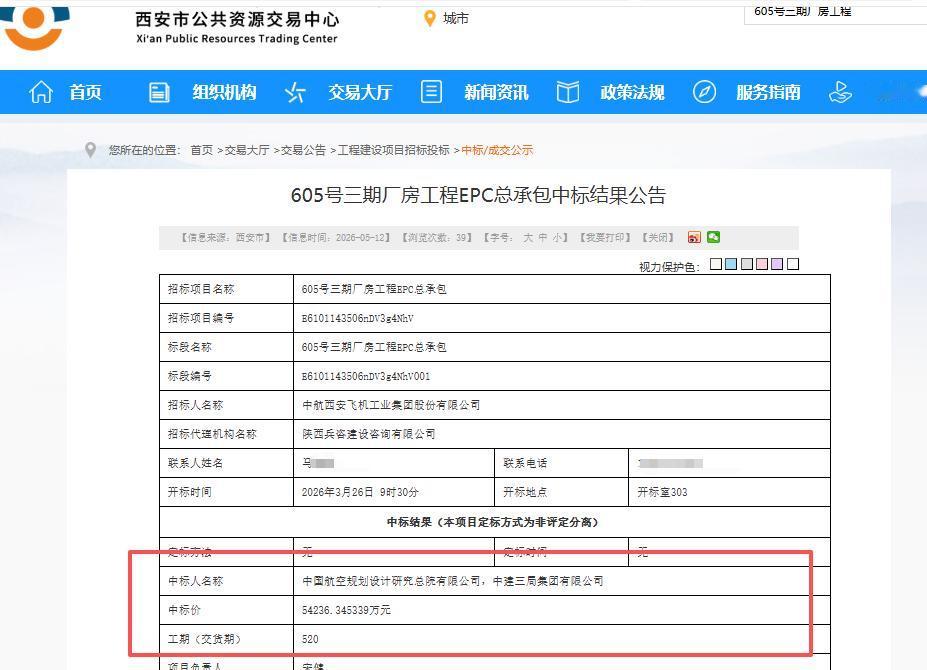Set font size to 中
This screenshot has width=927, height=670.
(x=542, y=238)
